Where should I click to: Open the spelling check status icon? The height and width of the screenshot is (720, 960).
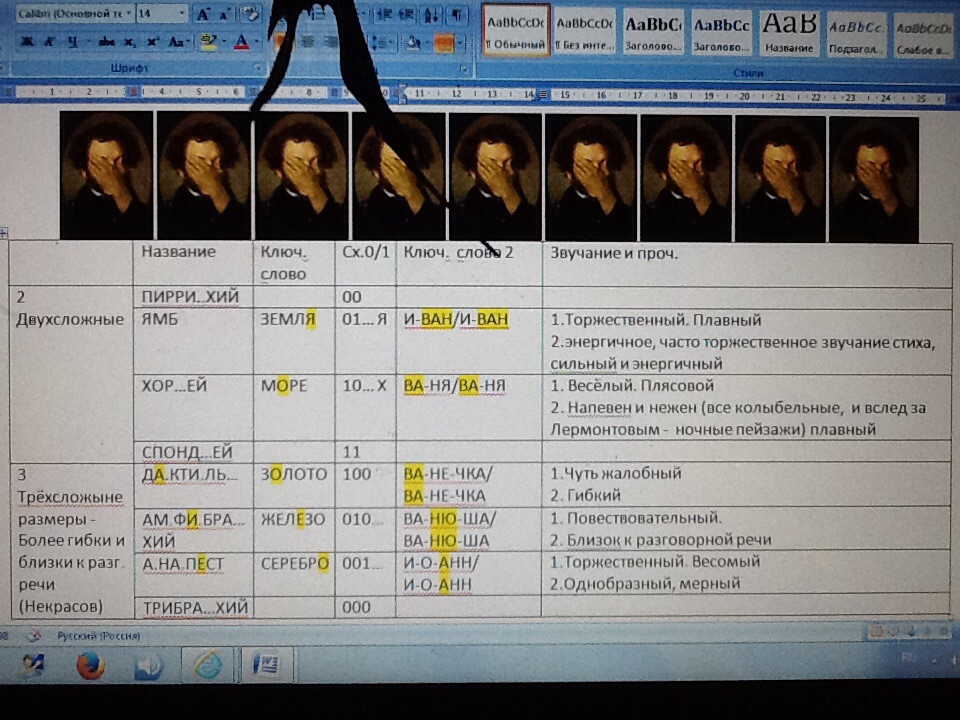click(34, 636)
